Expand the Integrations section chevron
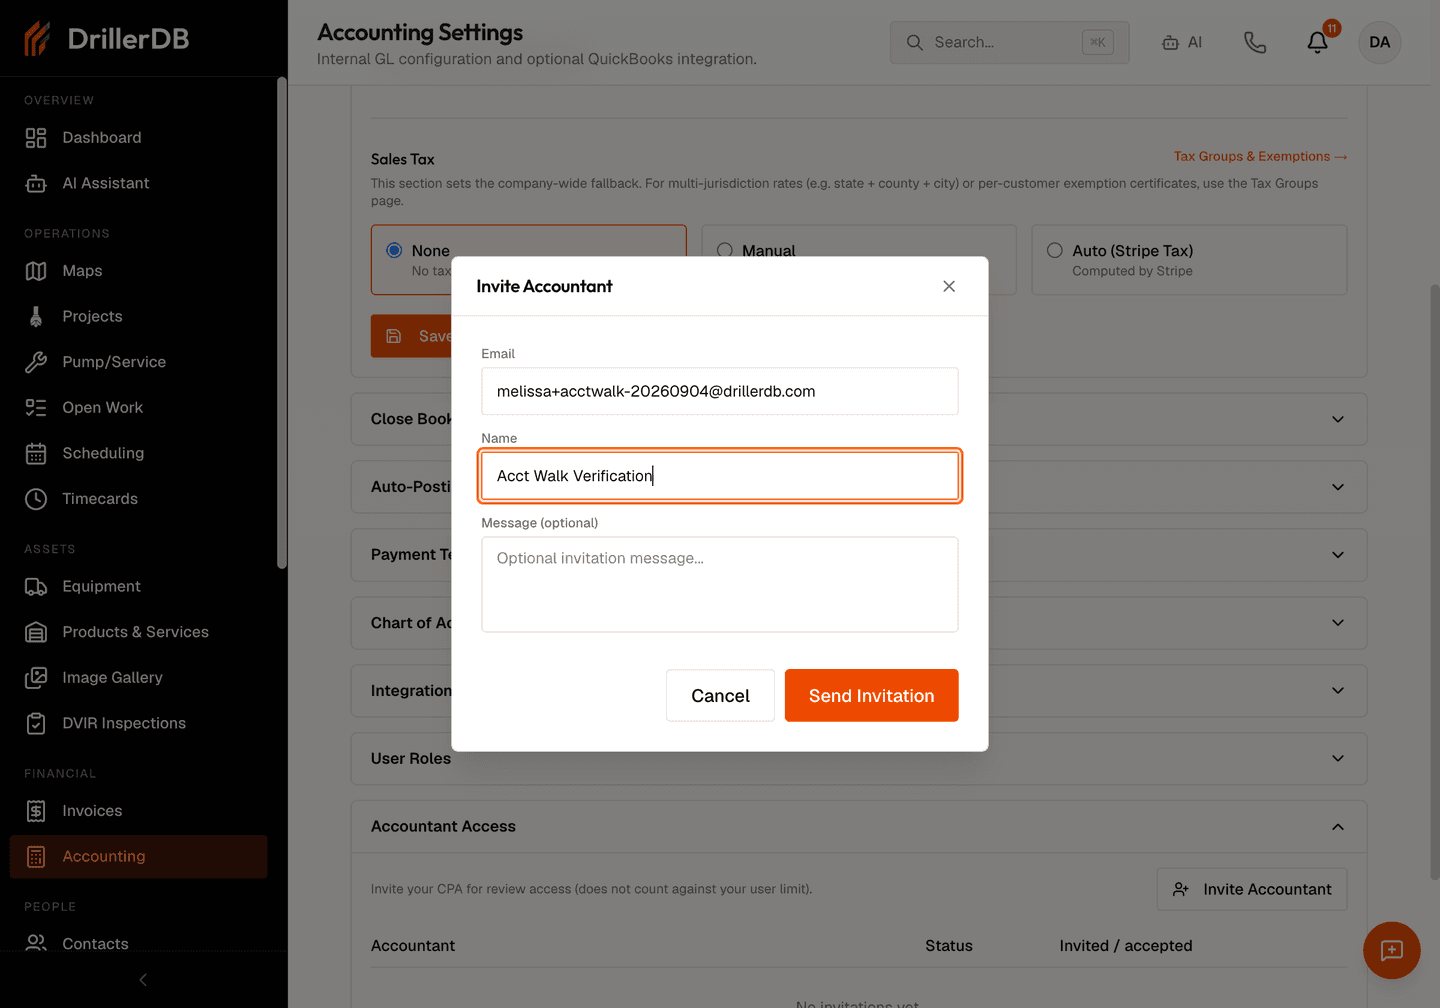This screenshot has width=1440, height=1008. point(1338,691)
